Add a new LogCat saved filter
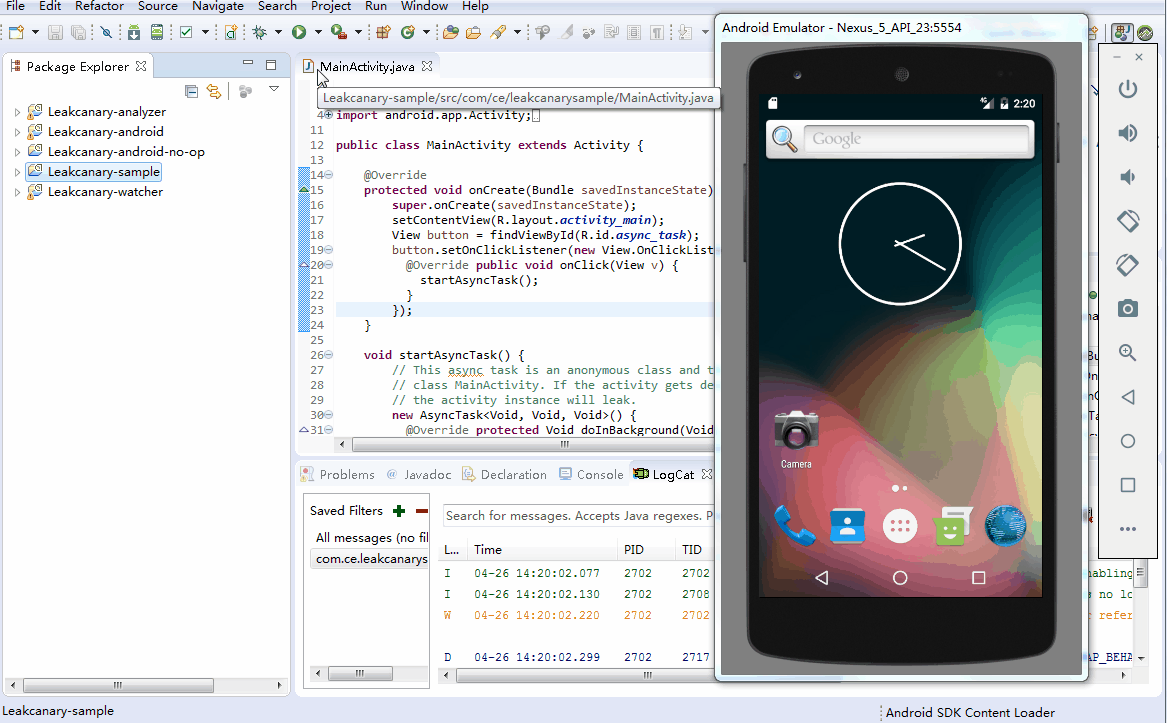The height and width of the screenshot is (723, 1167). click(399, 511)
